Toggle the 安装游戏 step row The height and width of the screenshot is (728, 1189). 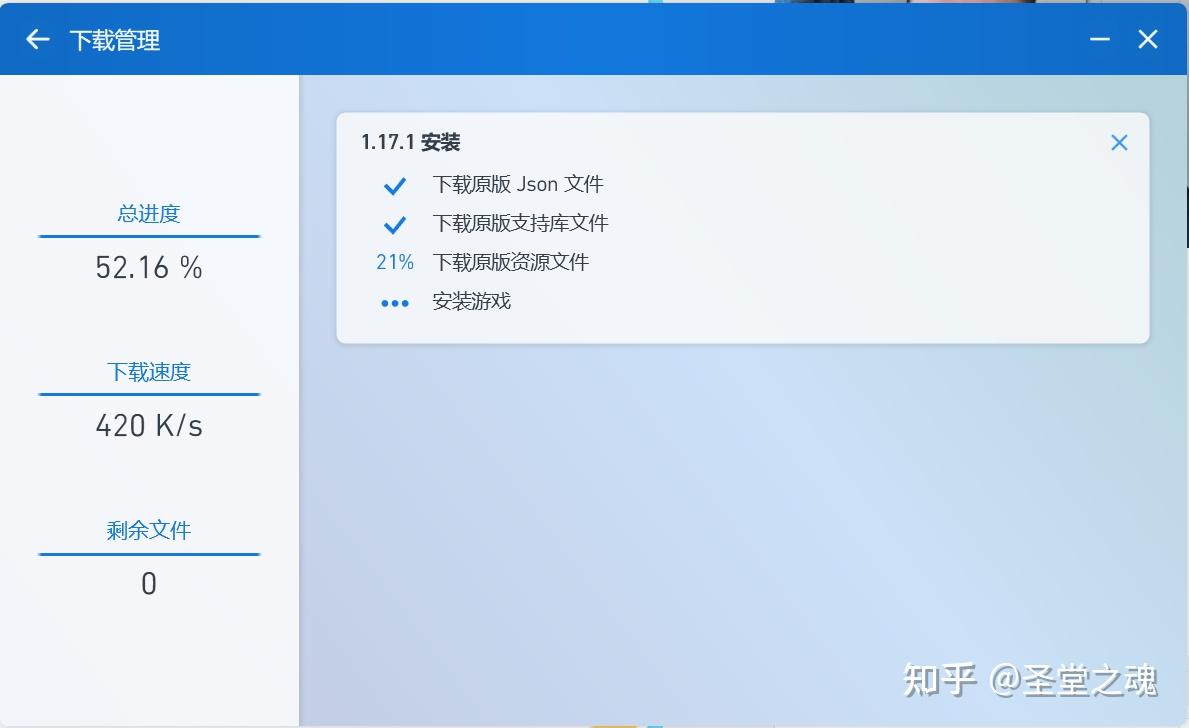[472, 302]
